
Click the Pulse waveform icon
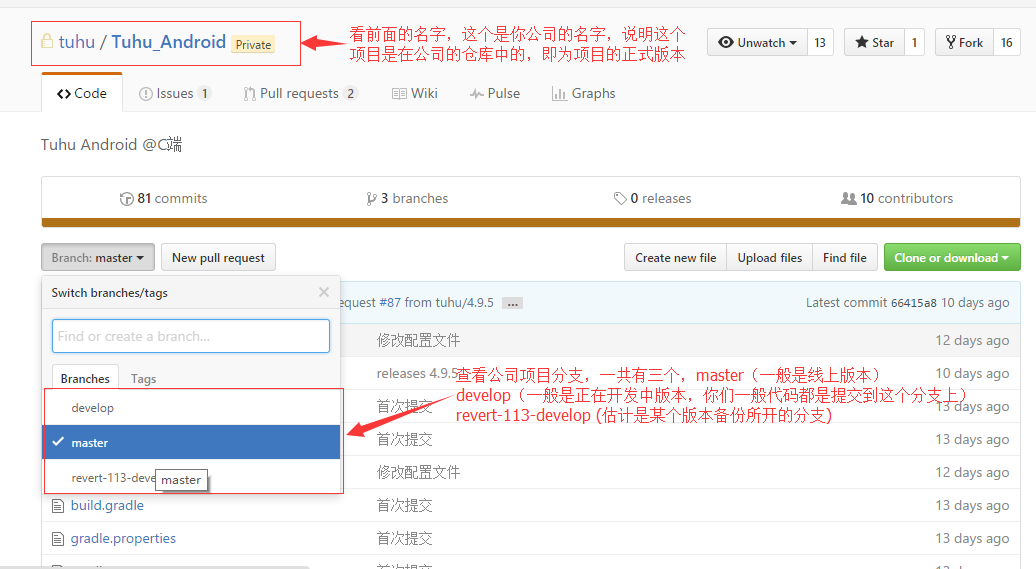pyautogui.click(x=476, y=94)
